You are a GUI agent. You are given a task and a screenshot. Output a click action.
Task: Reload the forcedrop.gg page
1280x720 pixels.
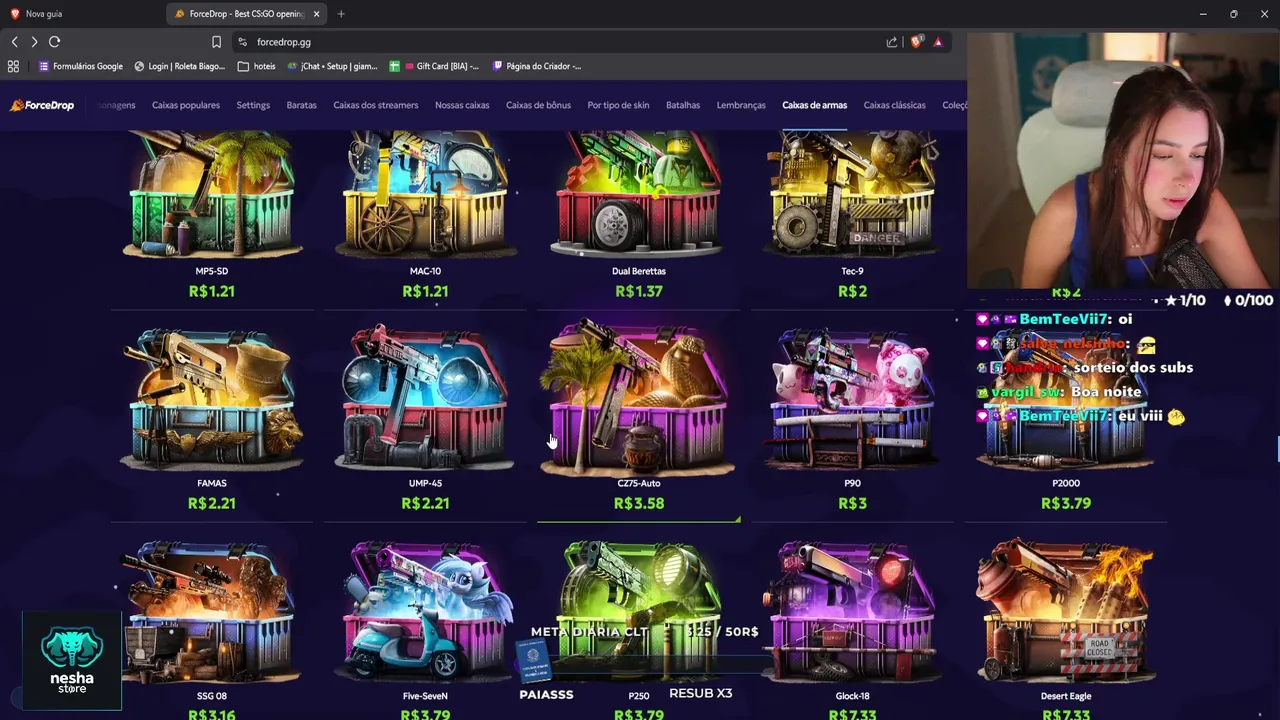55,42
